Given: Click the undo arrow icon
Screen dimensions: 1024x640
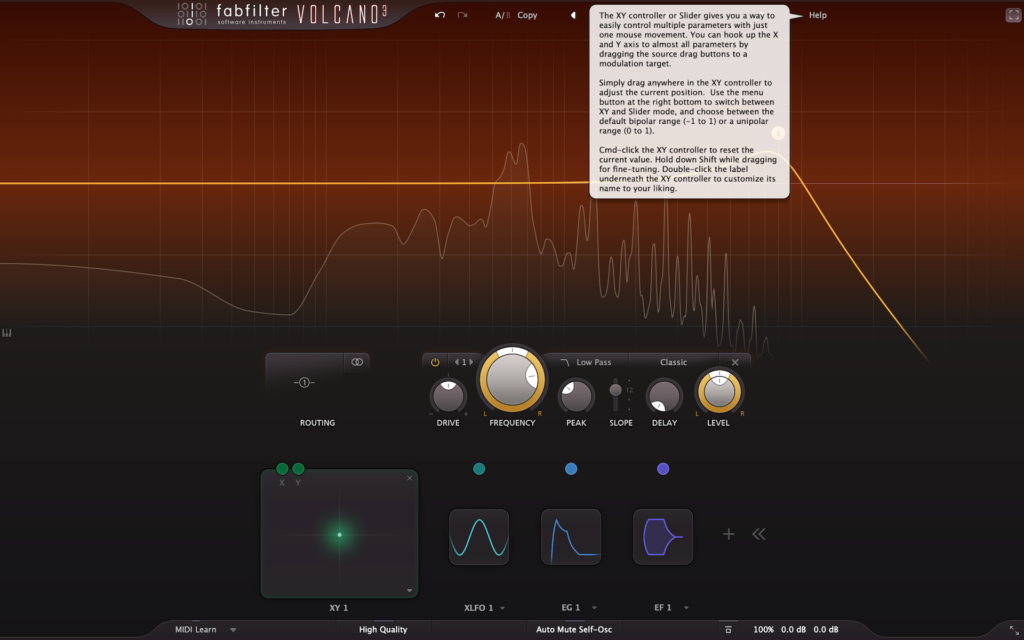Looking at the screenshot, I should coord(440,16).
